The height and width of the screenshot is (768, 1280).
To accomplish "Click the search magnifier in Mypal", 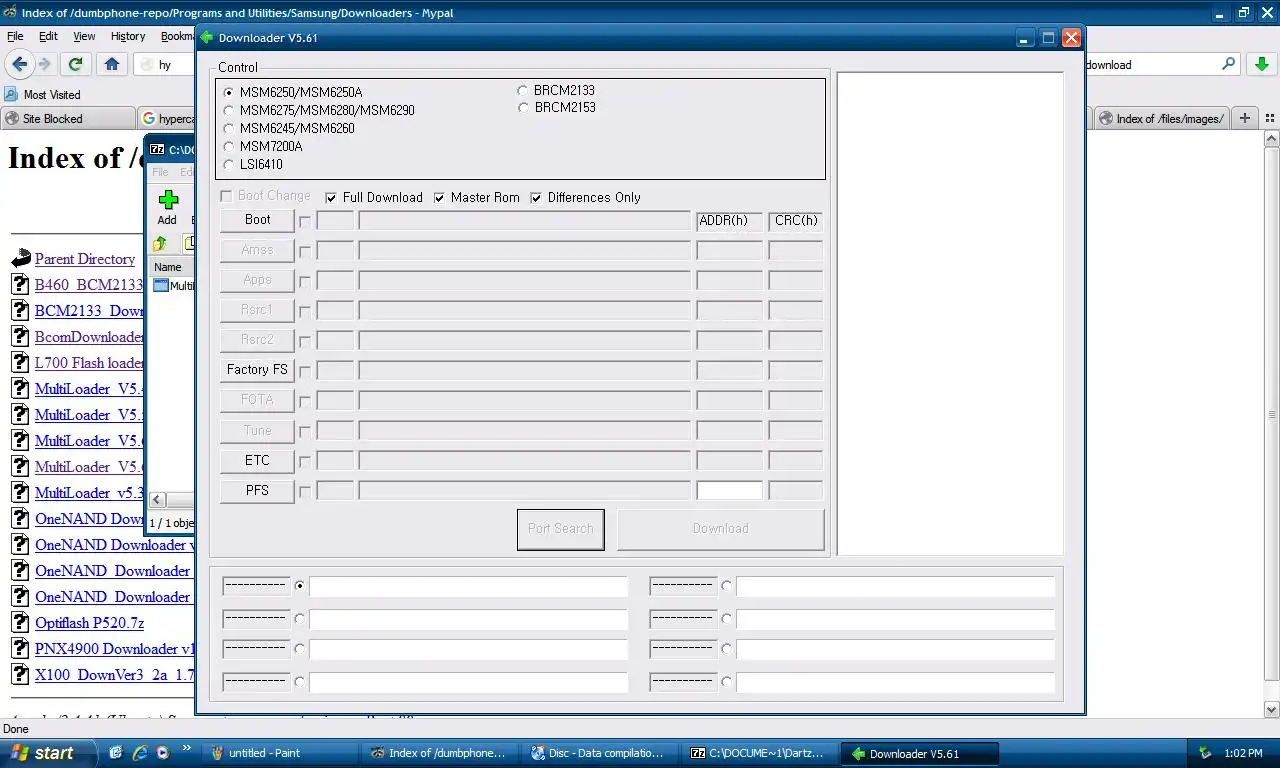I will [1229, 64].
